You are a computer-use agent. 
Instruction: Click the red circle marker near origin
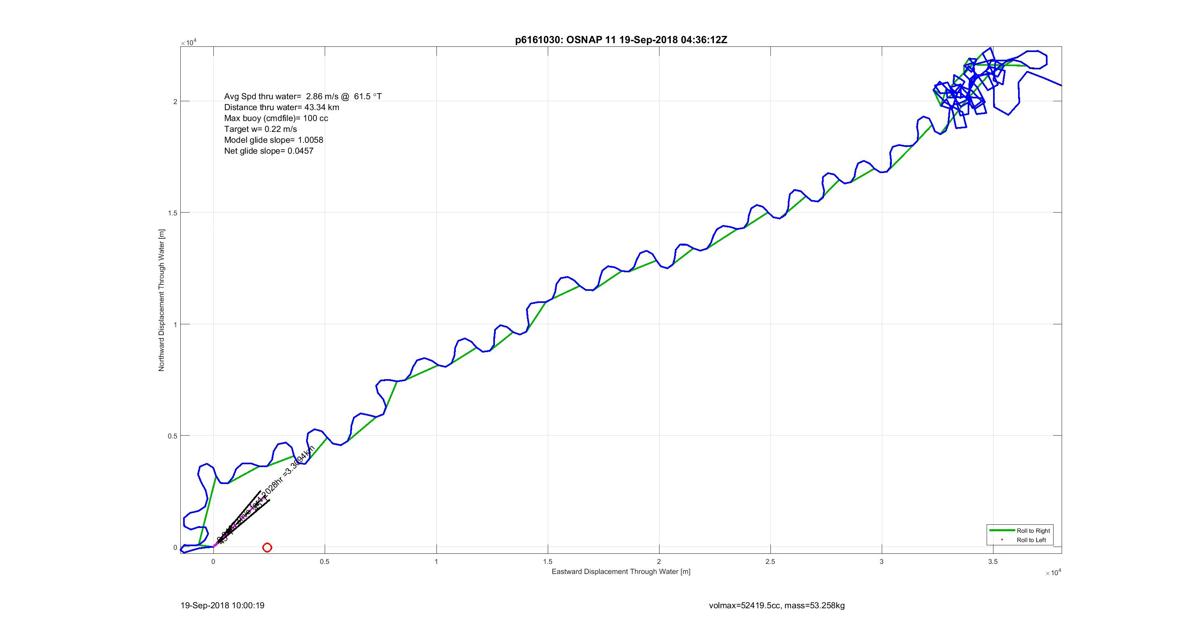point(267,547)
